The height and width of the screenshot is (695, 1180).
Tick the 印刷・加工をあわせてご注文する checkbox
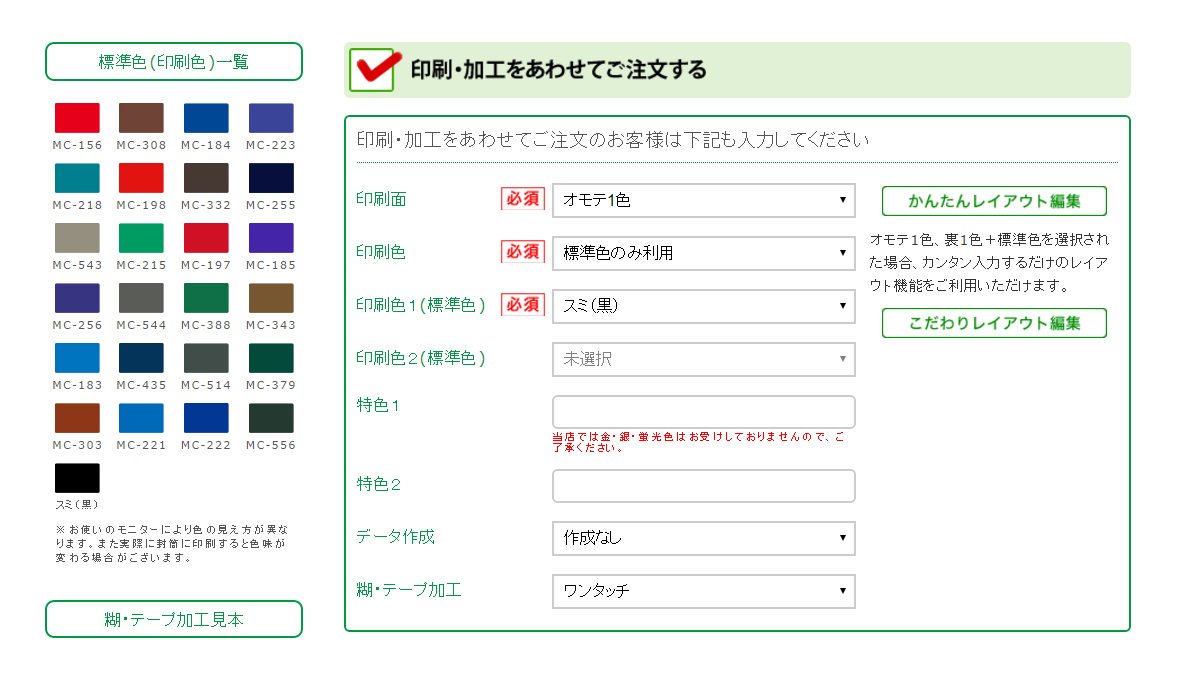[x=373, y=70]
